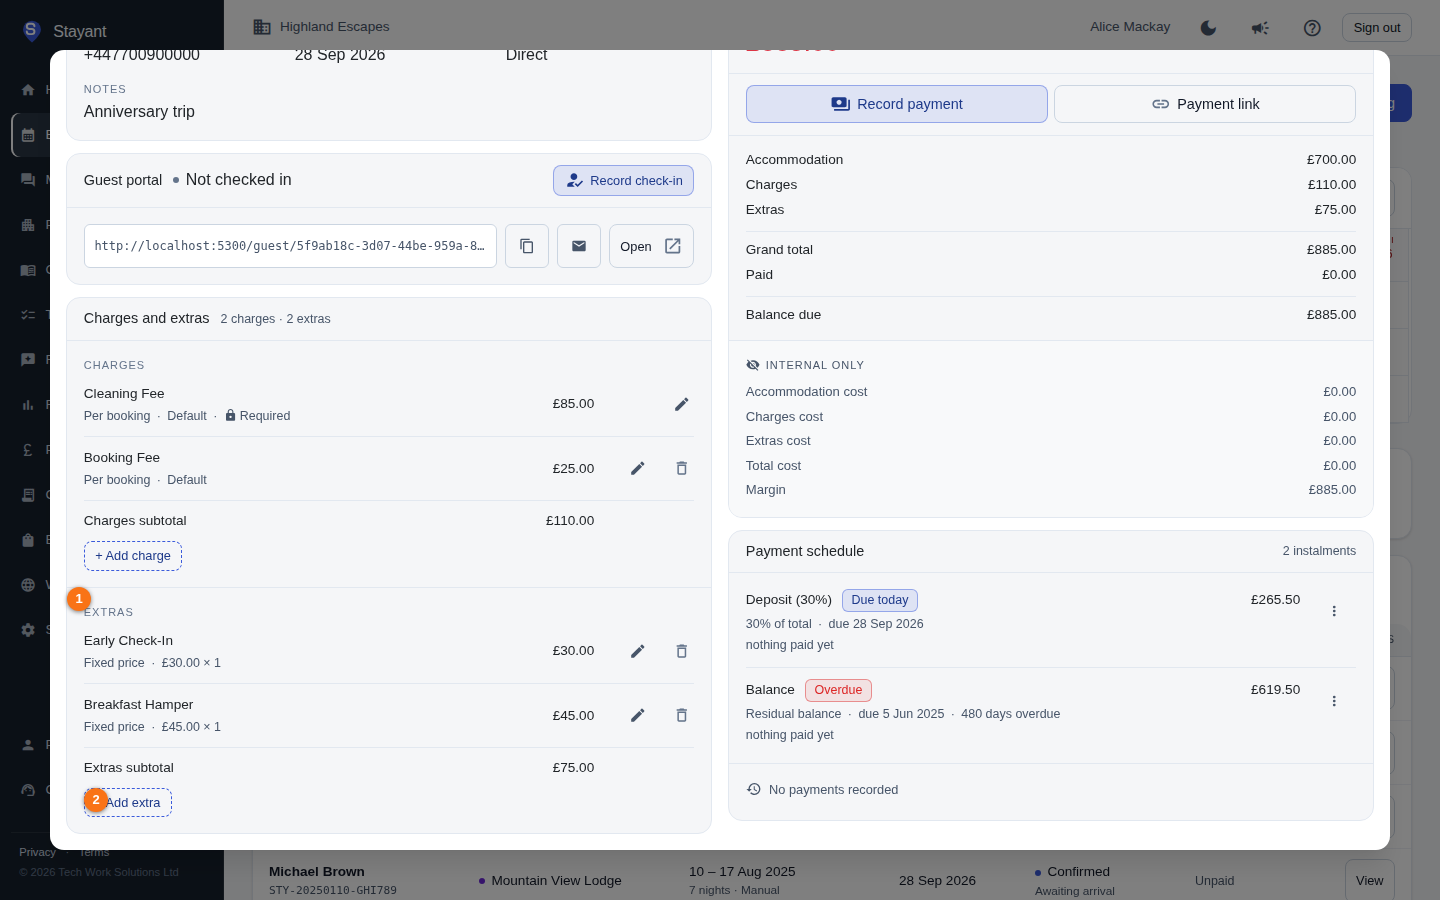The width and height of the screenshot is (1440, 900).
Task: Toggle dark mode moon icon
Action: [x=1208, y=28]
